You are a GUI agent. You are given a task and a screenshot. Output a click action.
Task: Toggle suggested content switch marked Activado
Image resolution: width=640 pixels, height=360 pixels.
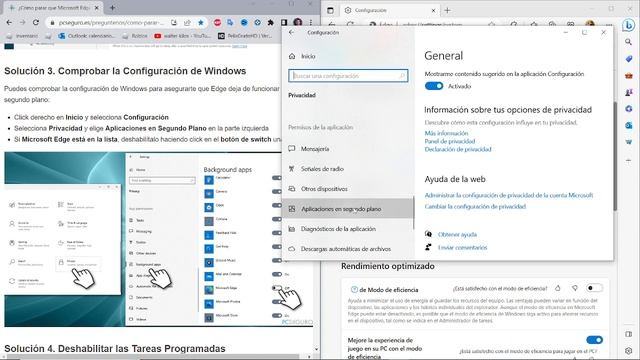434,86
